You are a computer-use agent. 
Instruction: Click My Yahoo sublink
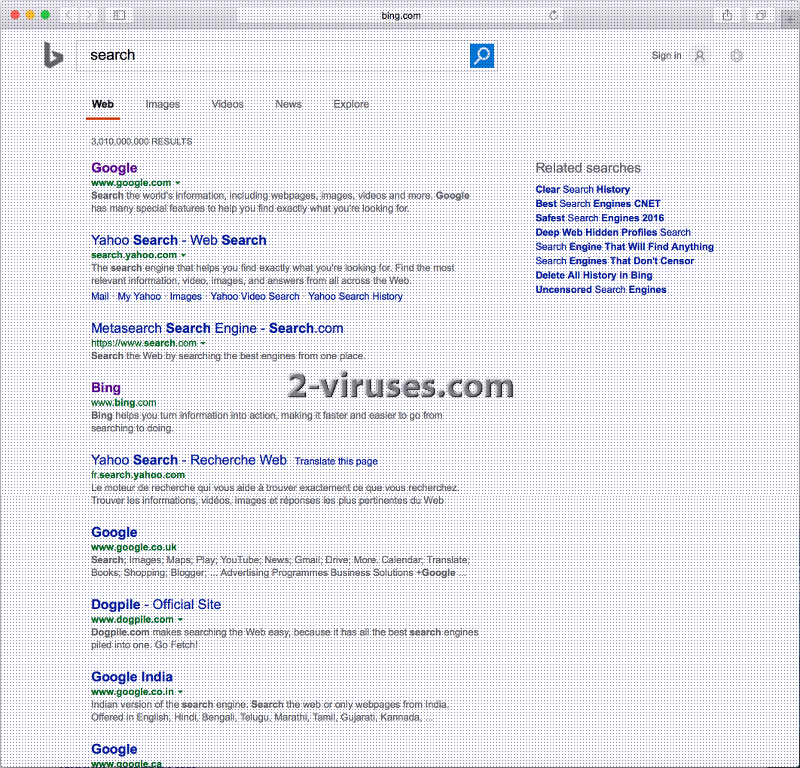[x=139, y=296]
